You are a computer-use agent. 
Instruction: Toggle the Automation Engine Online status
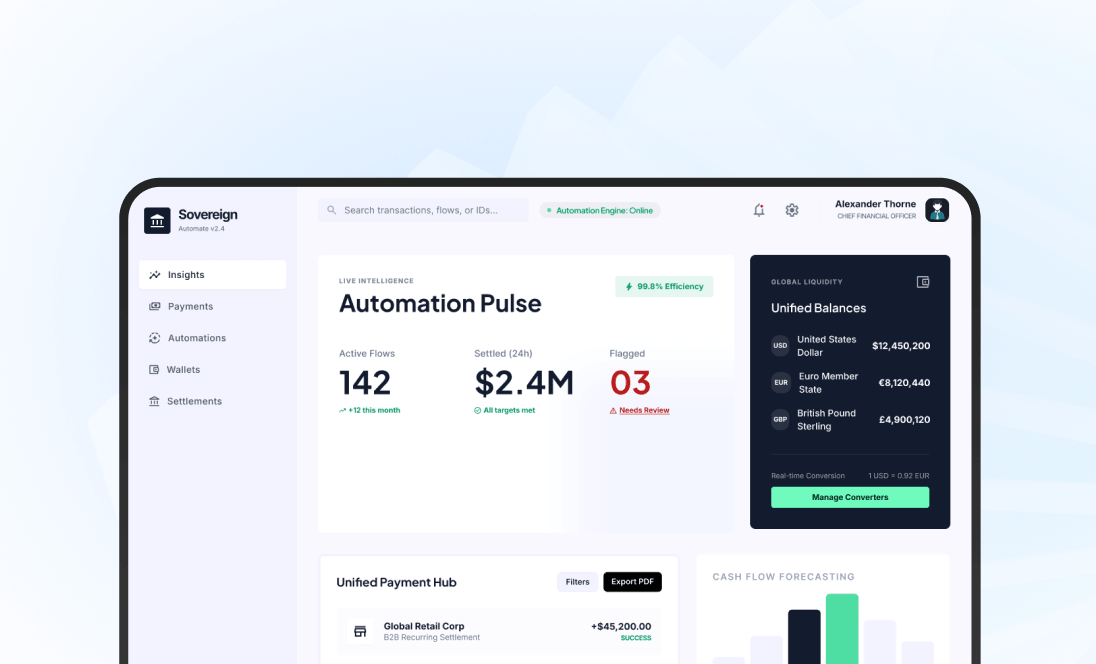pyautogui.click(x=599, y=210)
